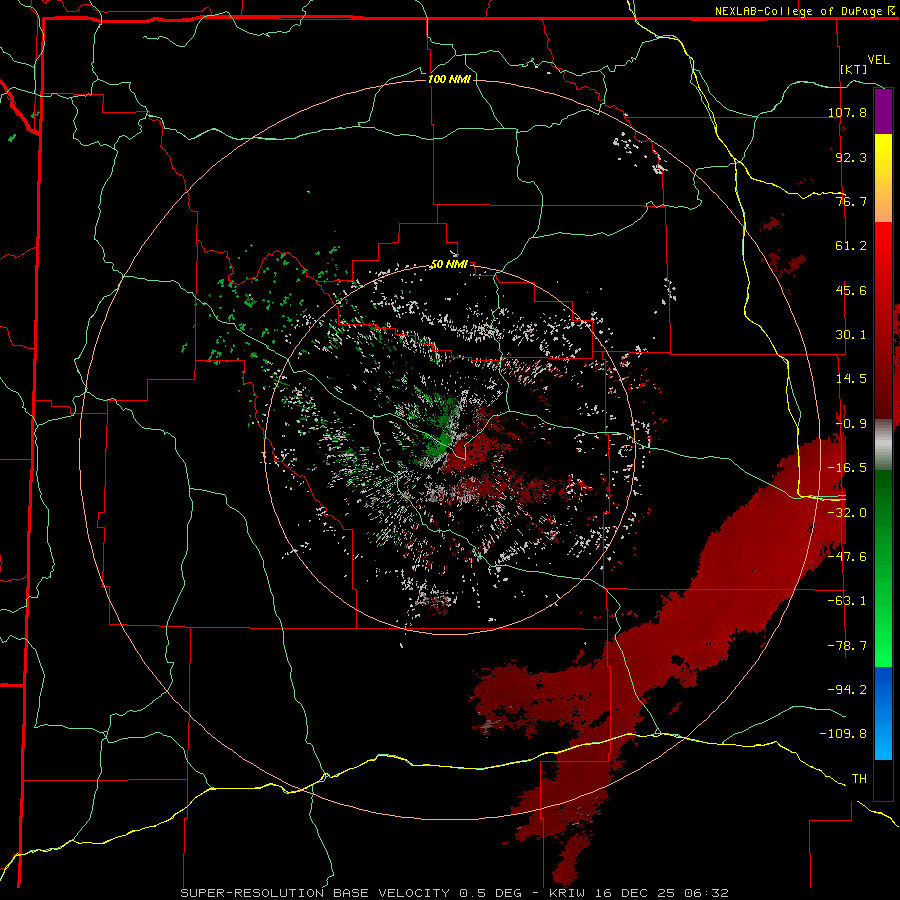Click the blue segment of velocity color bar
Viewport: 900px width, 900px height.
883,713
